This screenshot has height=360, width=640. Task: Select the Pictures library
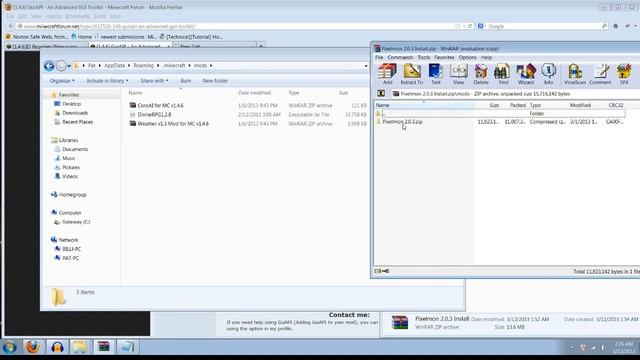71,167
